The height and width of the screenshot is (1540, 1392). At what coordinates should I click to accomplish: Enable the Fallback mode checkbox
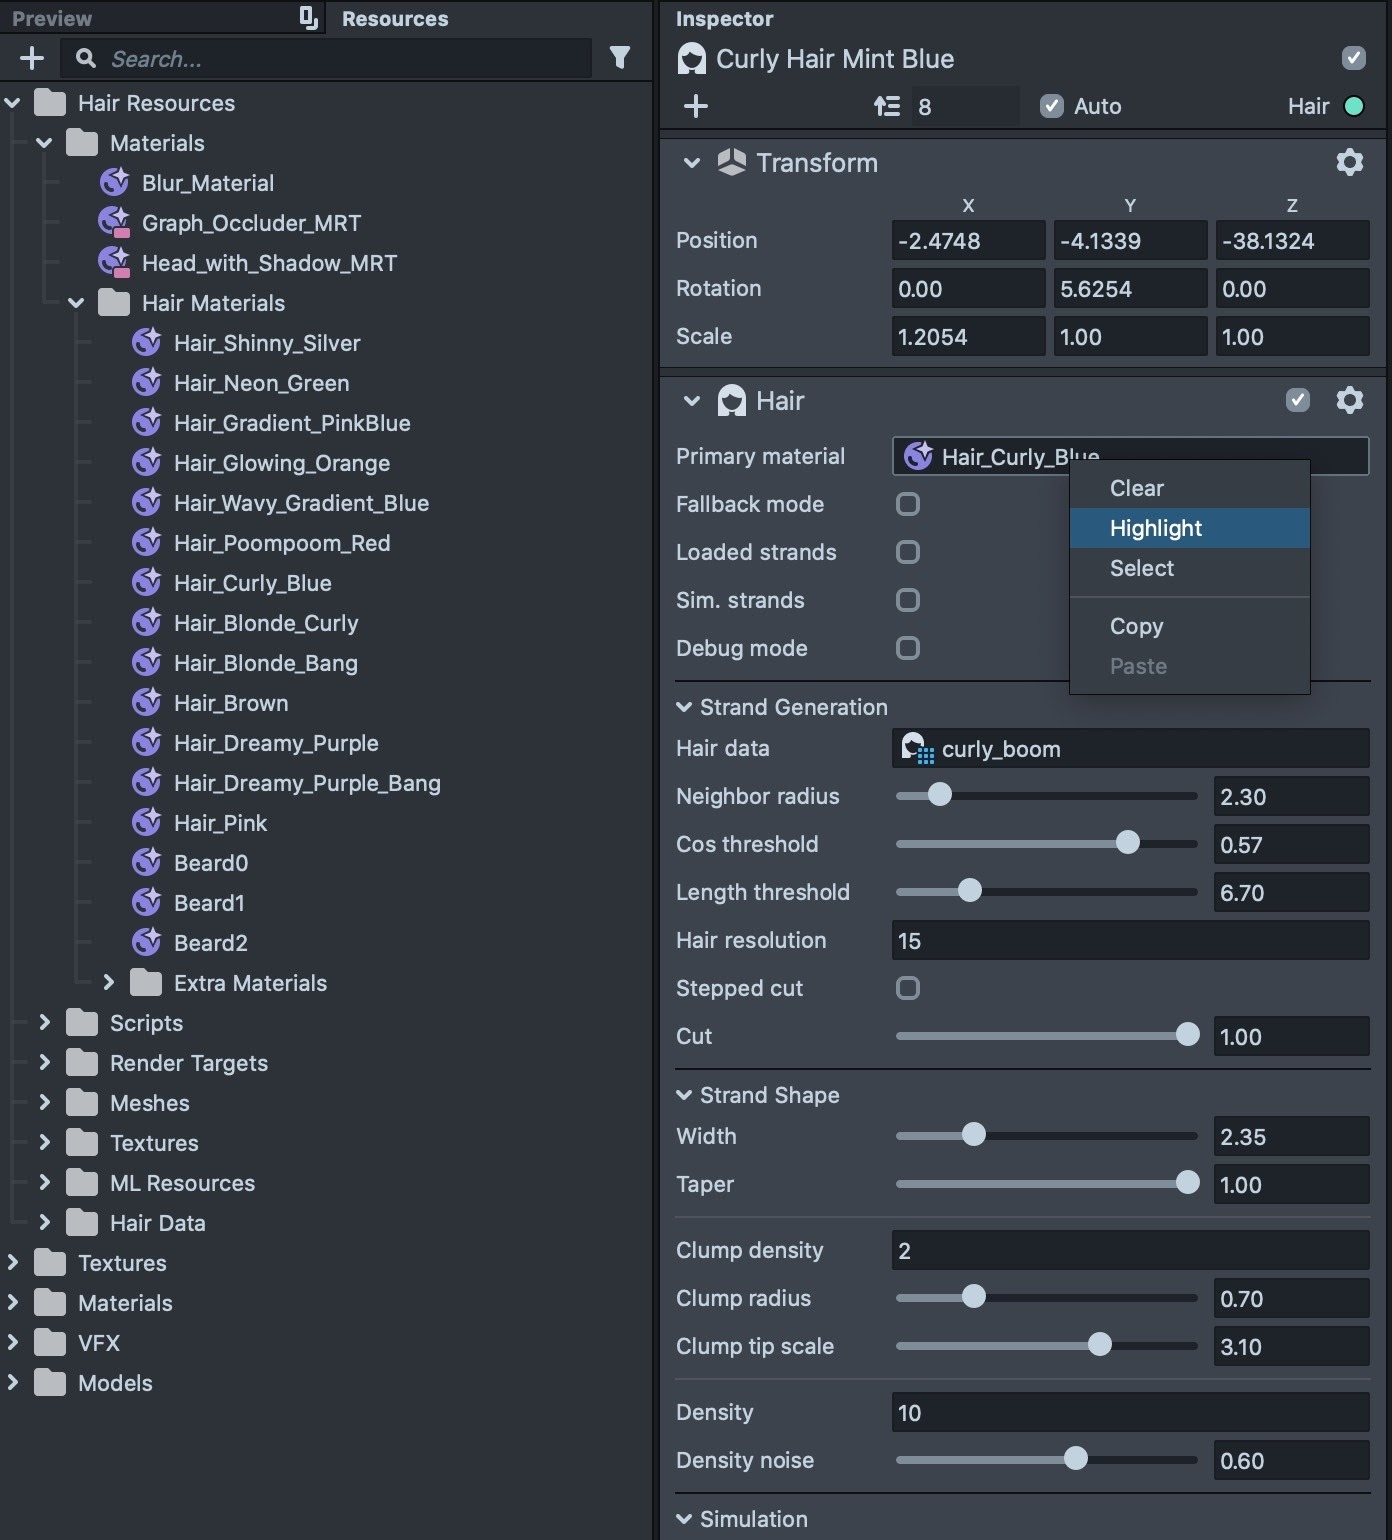click(x=908, y=504)
